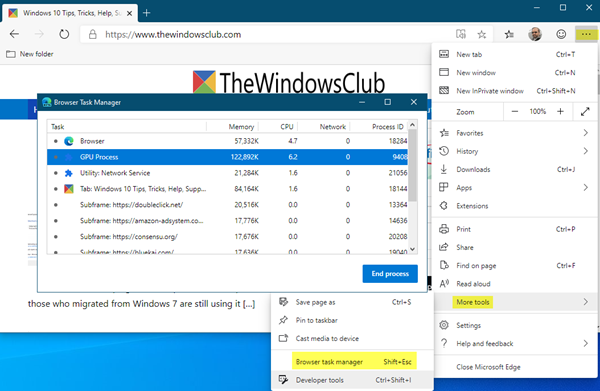The height and width of the screenshot is (391, 600).
Task: Sort by the CPU column header
Action: click(x=278, y=127)
